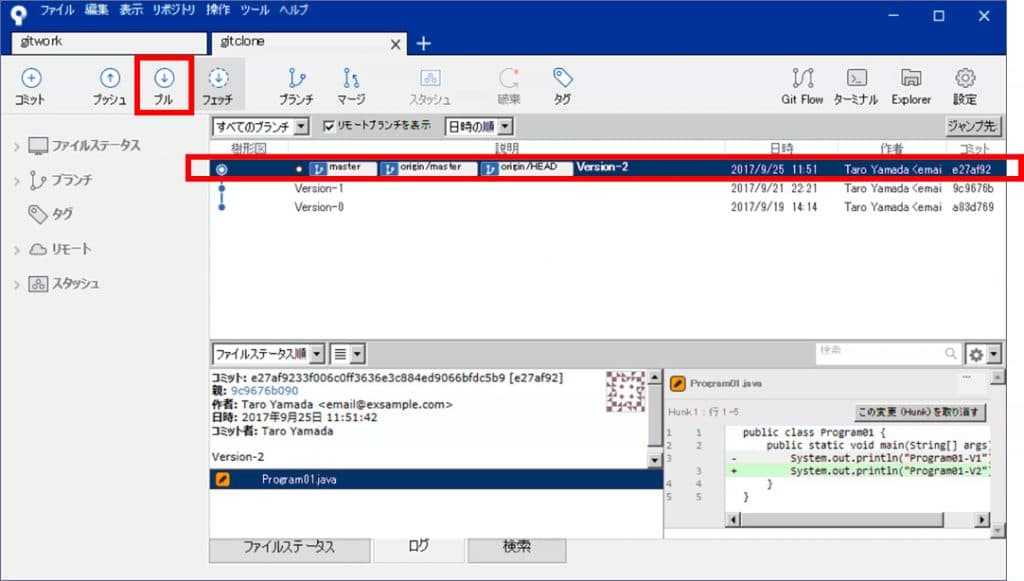Select the プル (Pull) toolbar icon
Screen dimensions: 1024x581
click(x=163, y=85)
